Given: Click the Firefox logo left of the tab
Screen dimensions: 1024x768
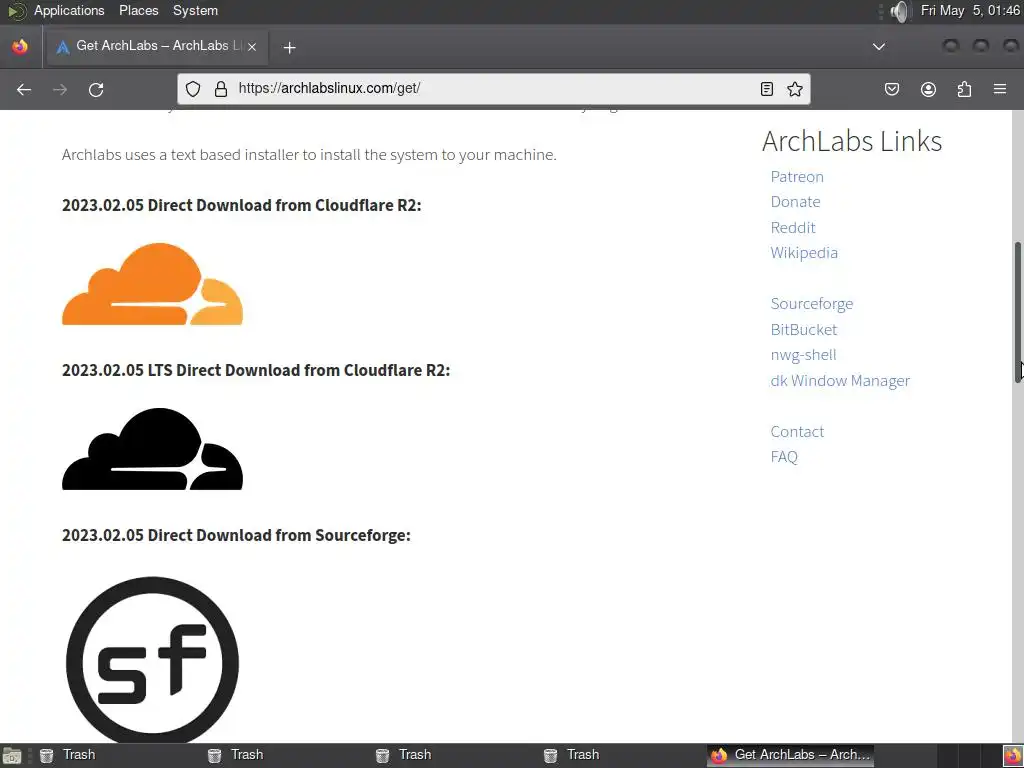Looking at the screenshot, I should (20, 46).
